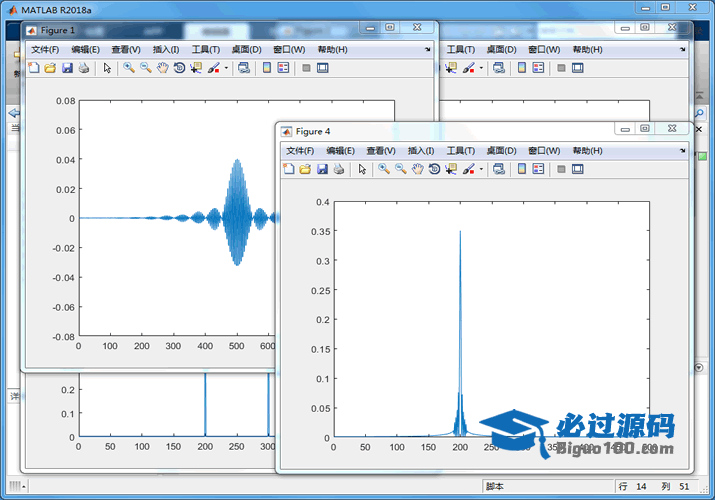Click New Figure icon in Figure 1 toolbar
Viewport: 715px width, 500px height.
tap(34, 68)
